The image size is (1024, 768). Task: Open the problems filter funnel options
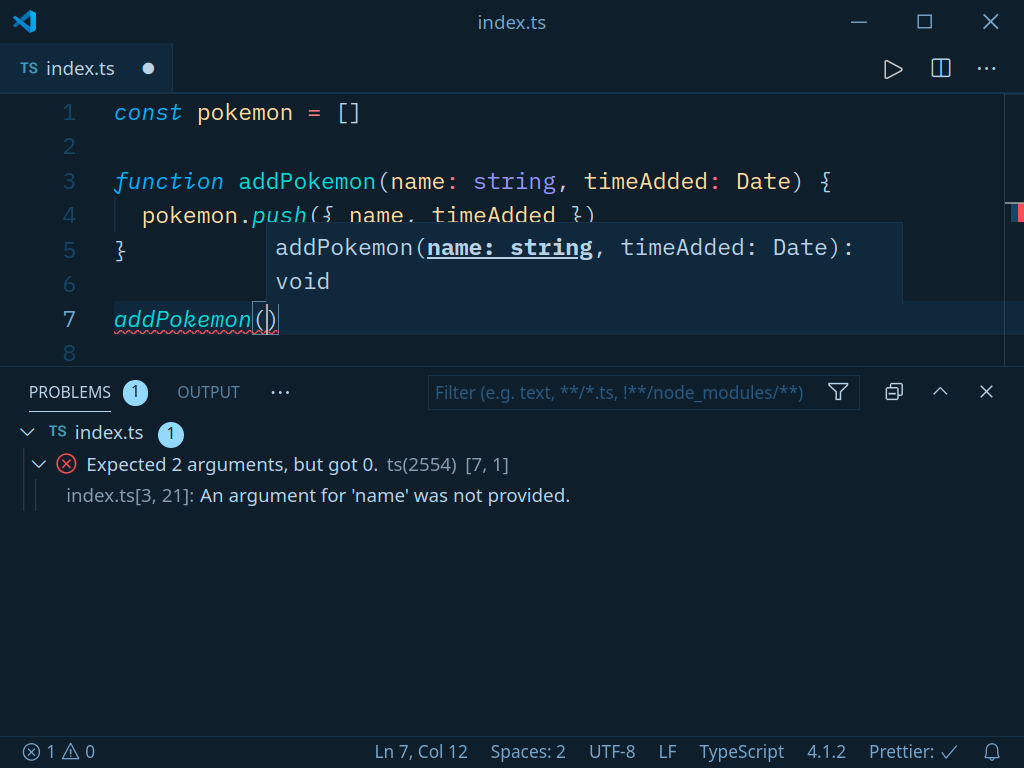tap(838, 392)
